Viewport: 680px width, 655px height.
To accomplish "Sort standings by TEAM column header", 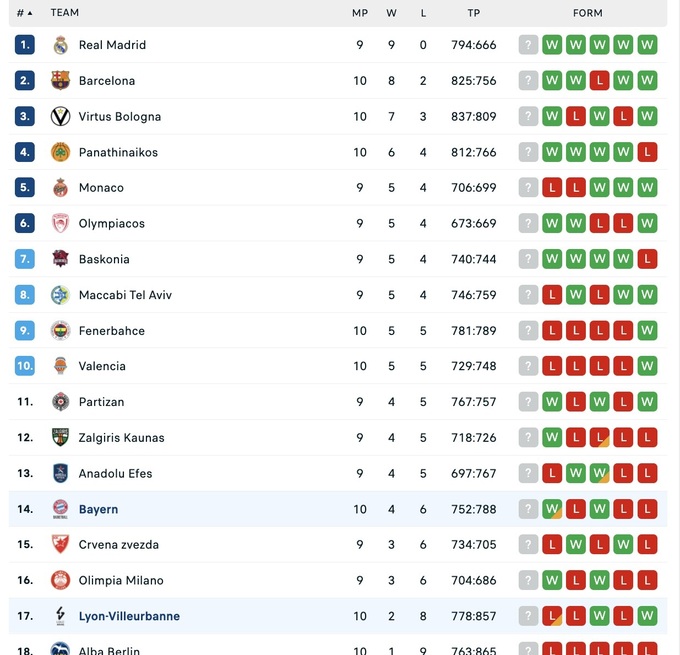I will pos(65,13).
